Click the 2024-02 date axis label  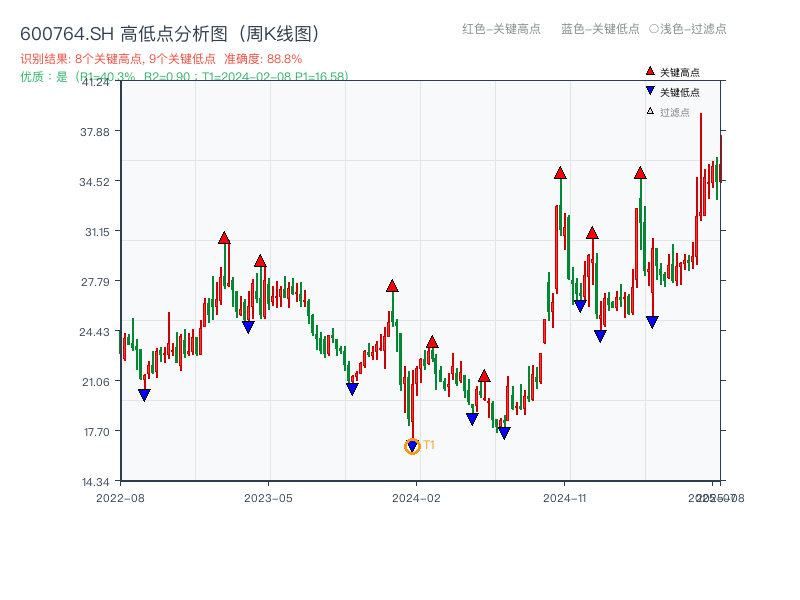(416, 498)
